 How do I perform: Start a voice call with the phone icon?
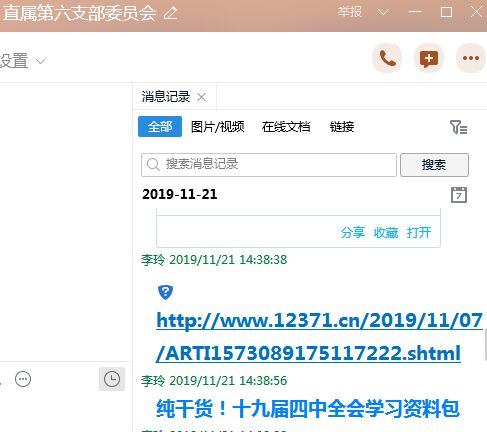[387, 58]
